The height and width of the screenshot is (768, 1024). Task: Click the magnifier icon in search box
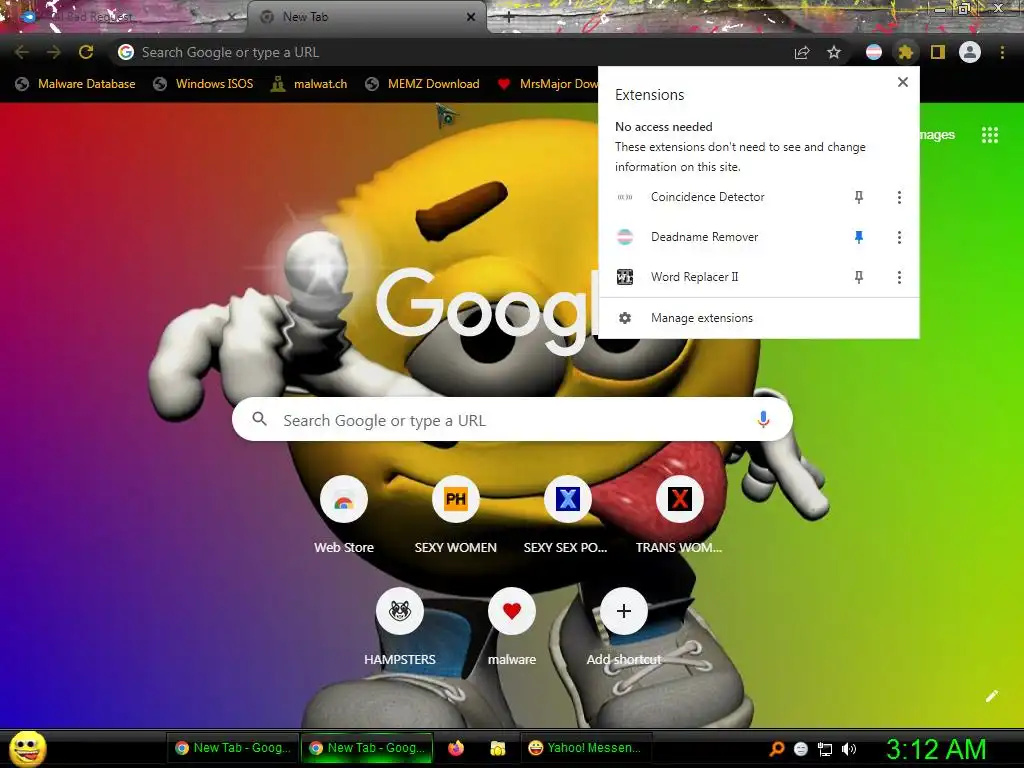point(259,419)
